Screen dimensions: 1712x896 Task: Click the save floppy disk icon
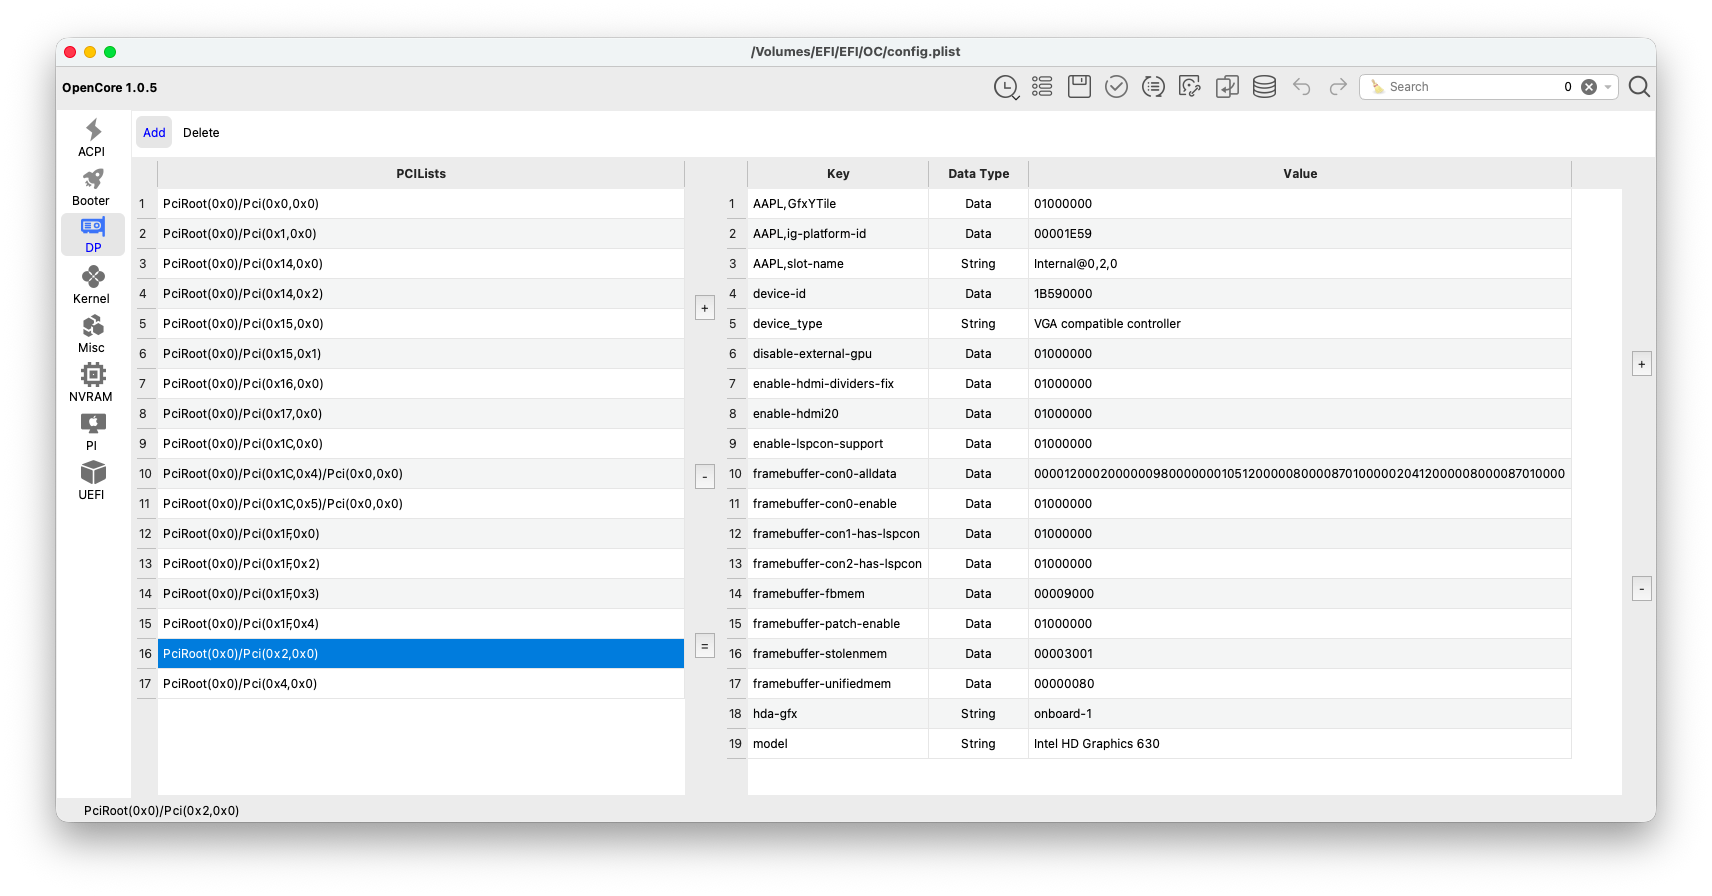[x=1079, y=87]
